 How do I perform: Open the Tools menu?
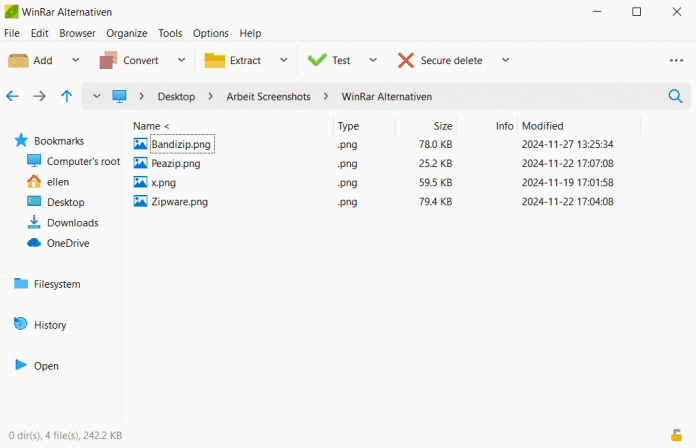[170, 33]
